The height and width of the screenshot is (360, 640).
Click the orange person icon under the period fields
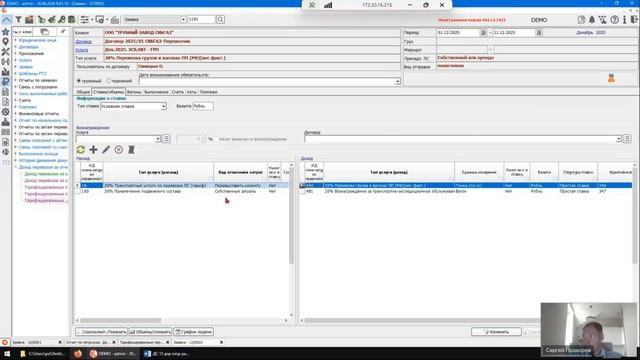(611, 78)
